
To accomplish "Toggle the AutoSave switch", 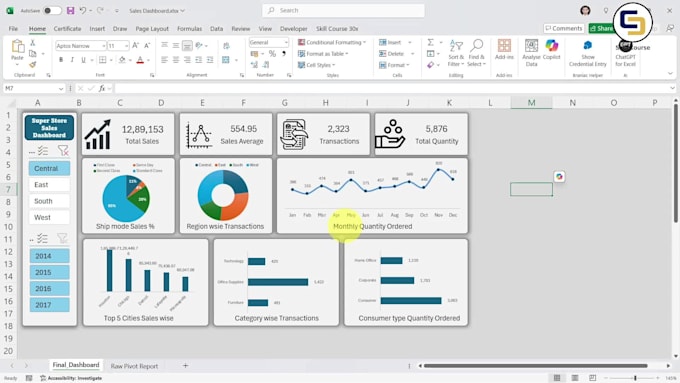I will click(52, 10).
